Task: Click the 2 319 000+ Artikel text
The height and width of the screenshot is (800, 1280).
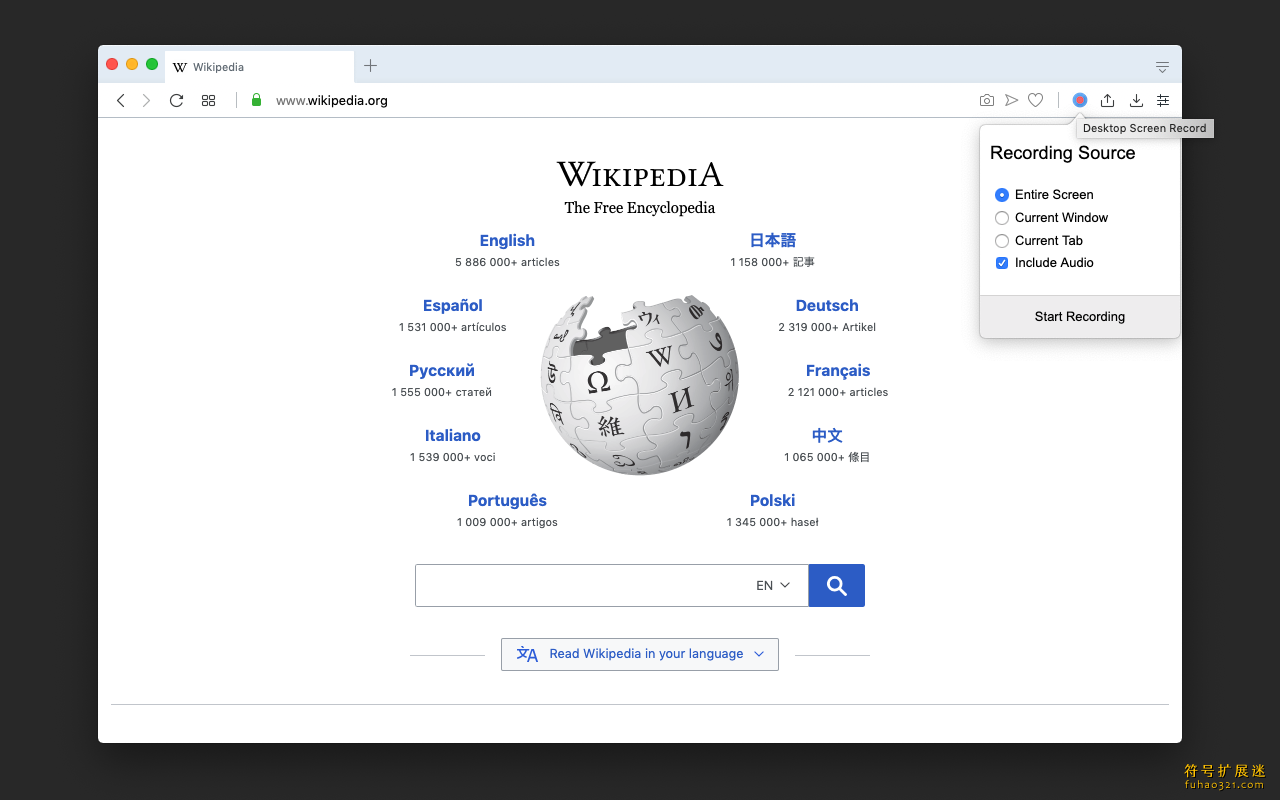Action: (x=827, y=328)
